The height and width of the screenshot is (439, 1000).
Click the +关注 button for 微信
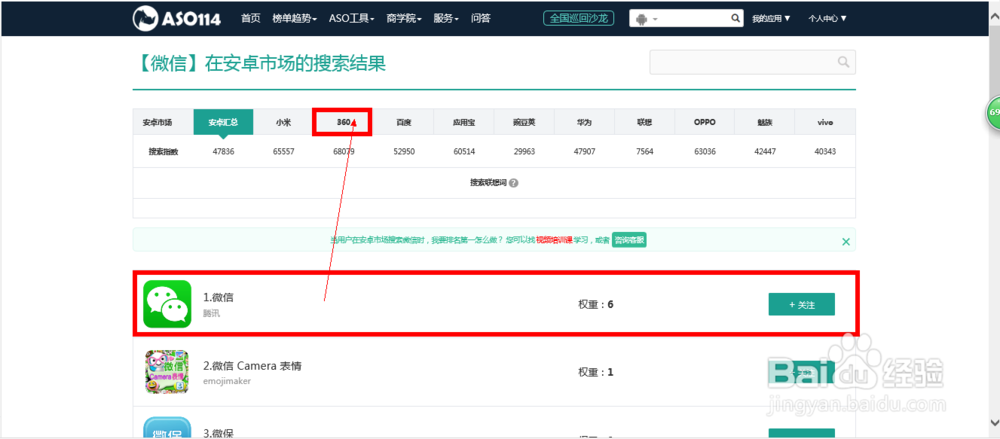[x=802, y=304]
